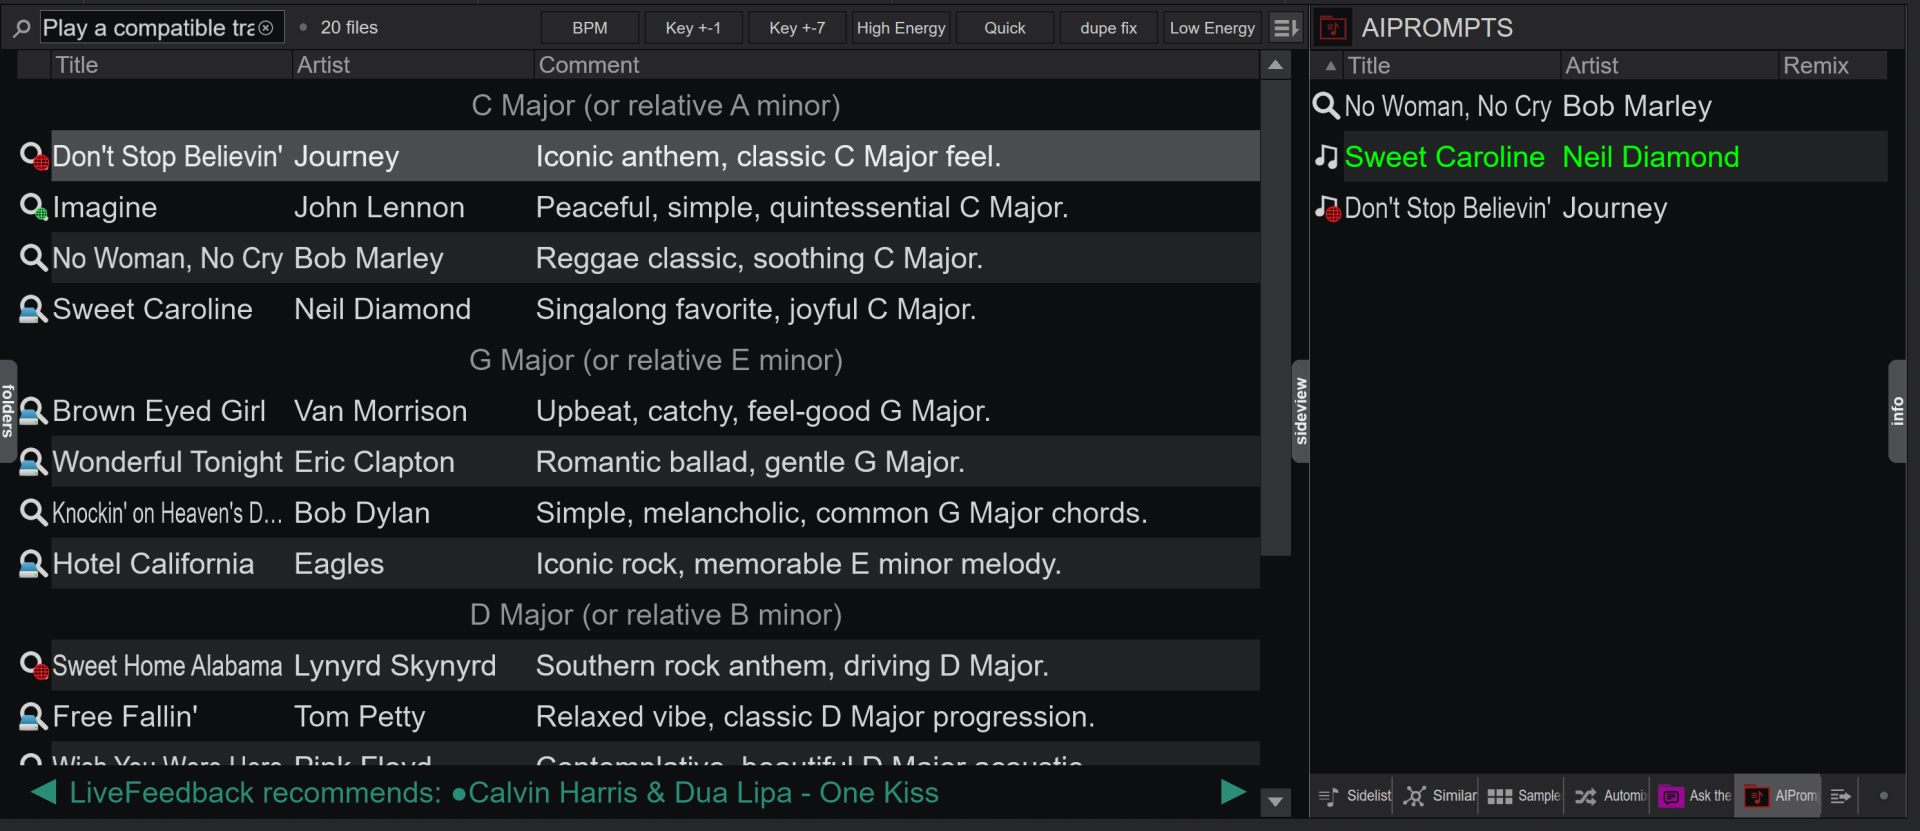Show next LiveFeedback recommendation with right arrow
The height and width of the screenshot is (831, 1920).
[1233, 792]
